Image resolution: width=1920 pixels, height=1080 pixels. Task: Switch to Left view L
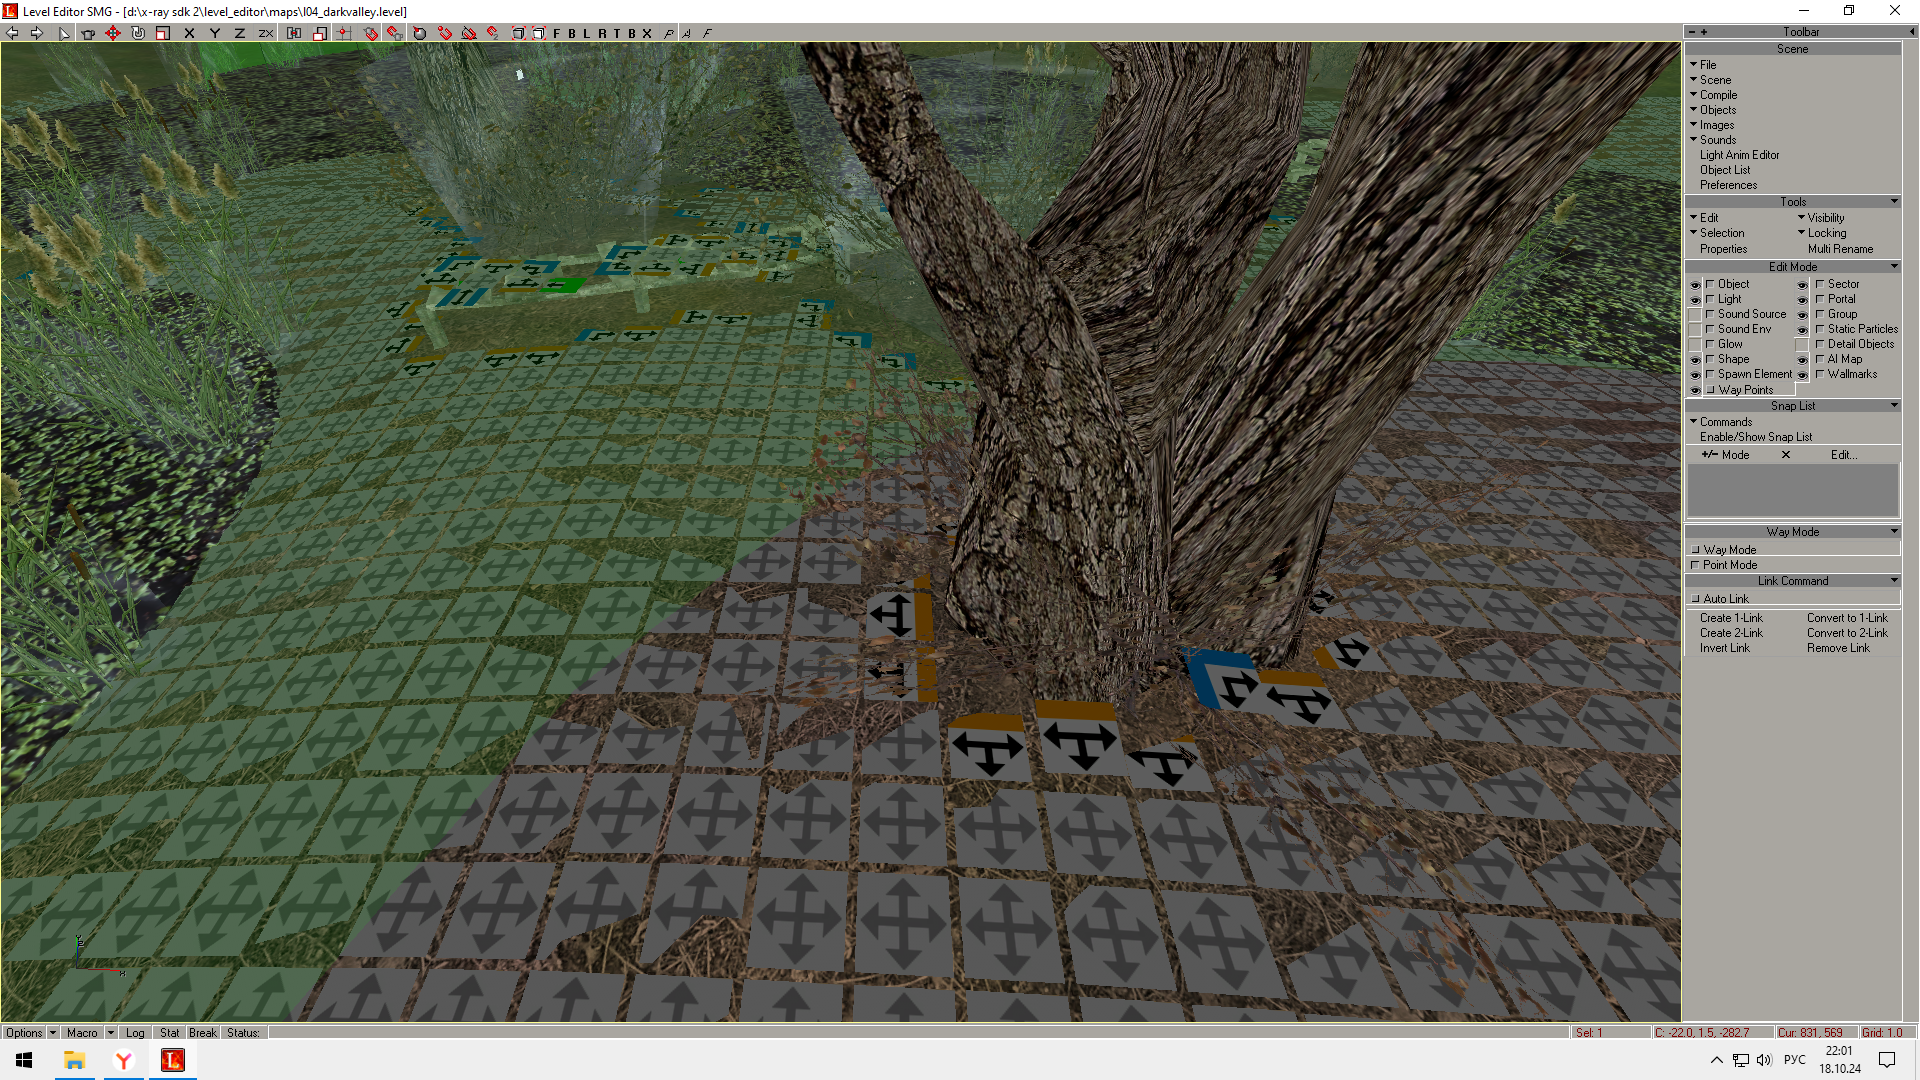tap(587, 33)
